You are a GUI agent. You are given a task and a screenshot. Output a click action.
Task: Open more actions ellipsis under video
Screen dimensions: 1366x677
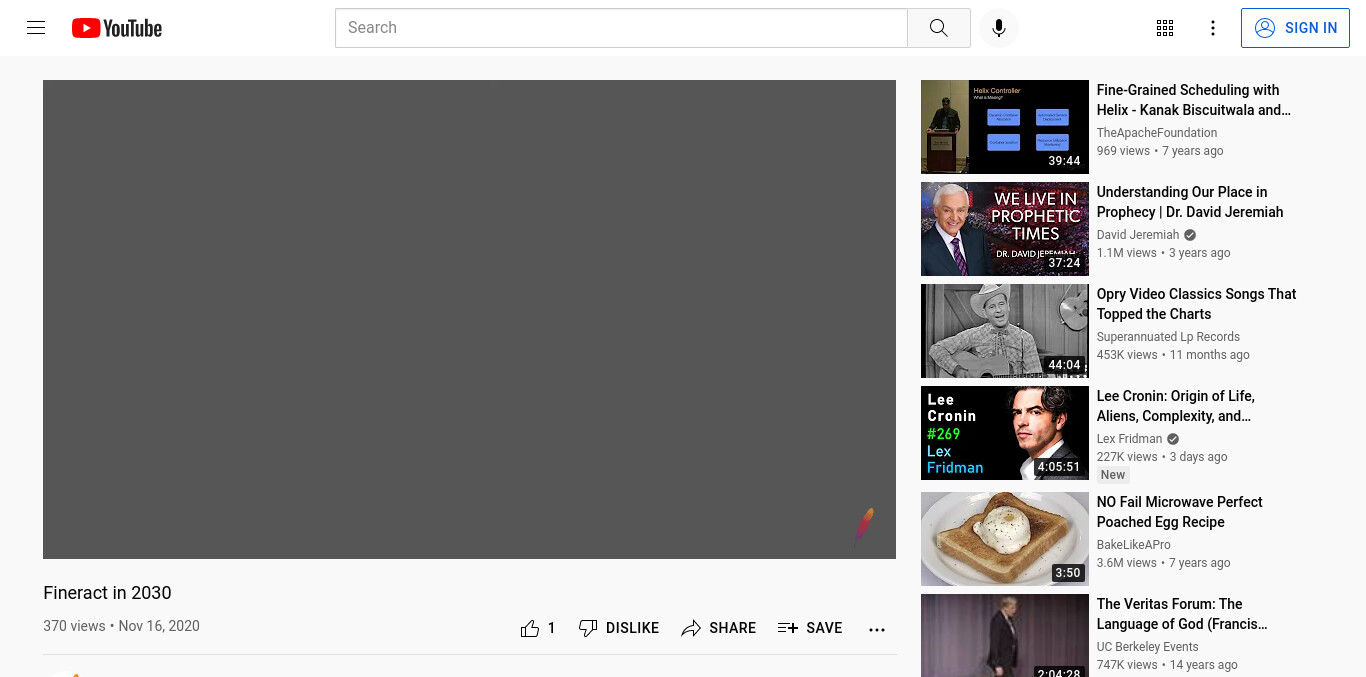click(x=877, y=629)
